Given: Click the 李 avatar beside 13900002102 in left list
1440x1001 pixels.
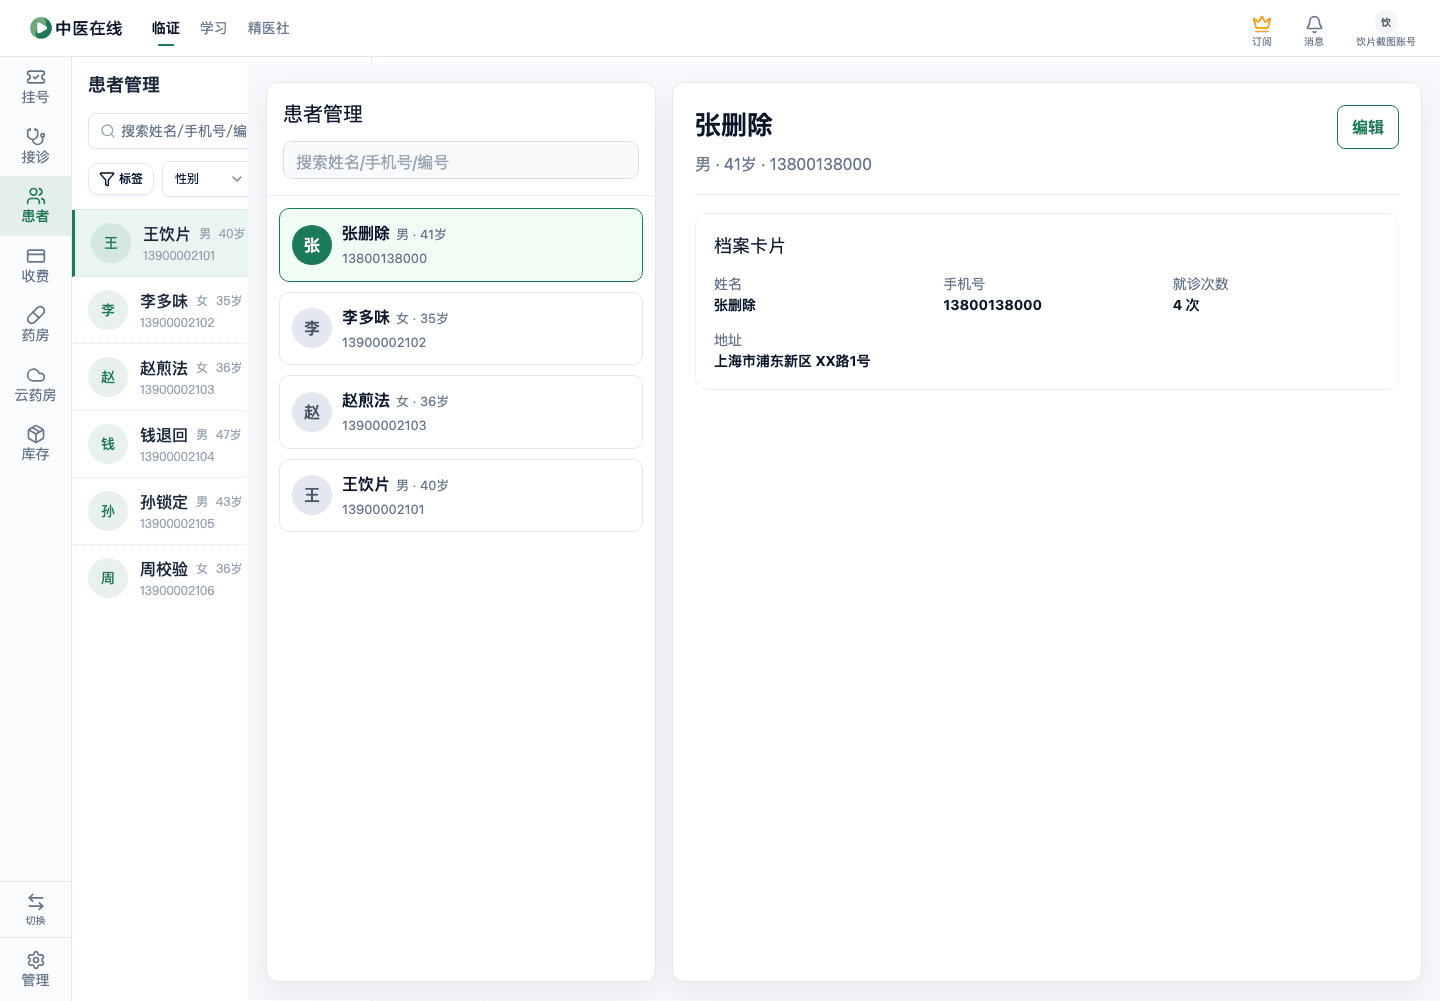Looking at the screenshot, I should (x=108, y=310).
